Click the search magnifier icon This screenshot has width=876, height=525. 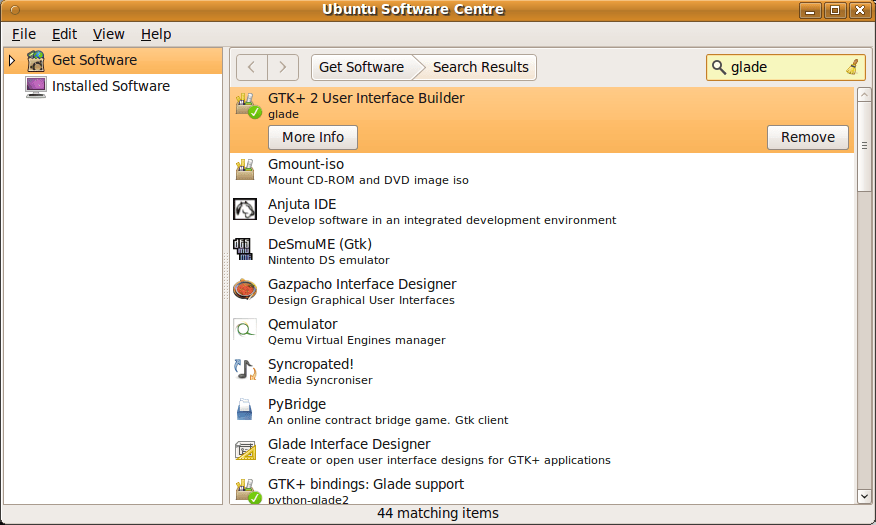pyautogui.click(x=718, y=68)
